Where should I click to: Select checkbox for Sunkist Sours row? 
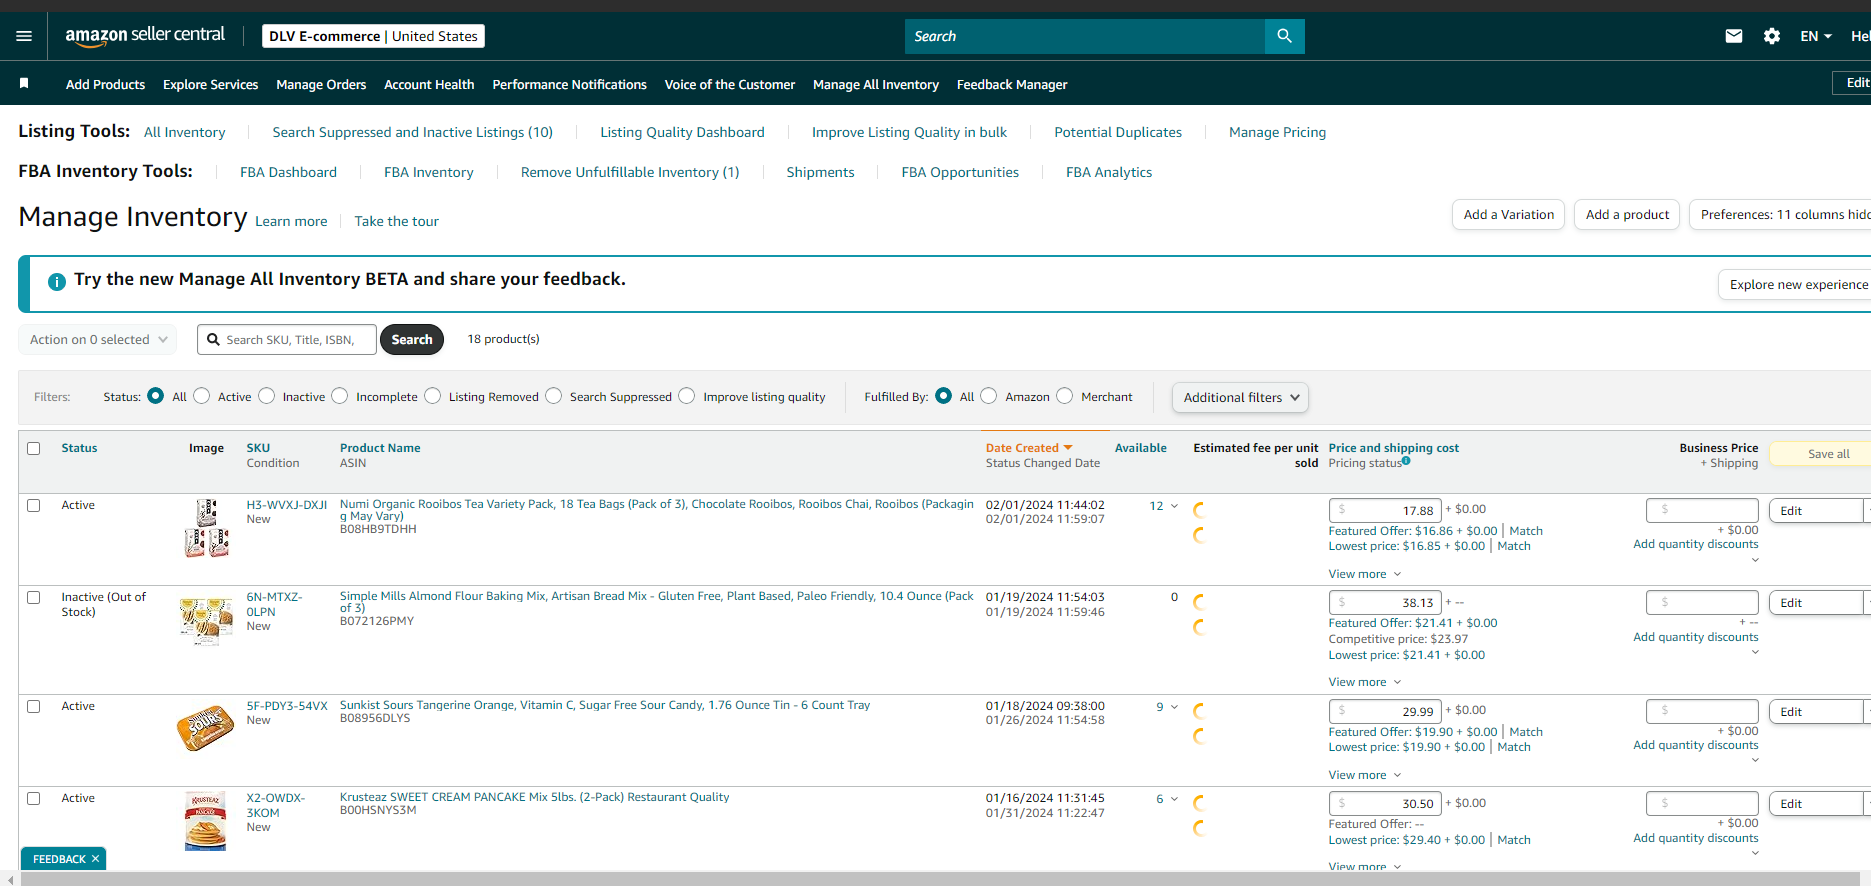pos(34,707)
